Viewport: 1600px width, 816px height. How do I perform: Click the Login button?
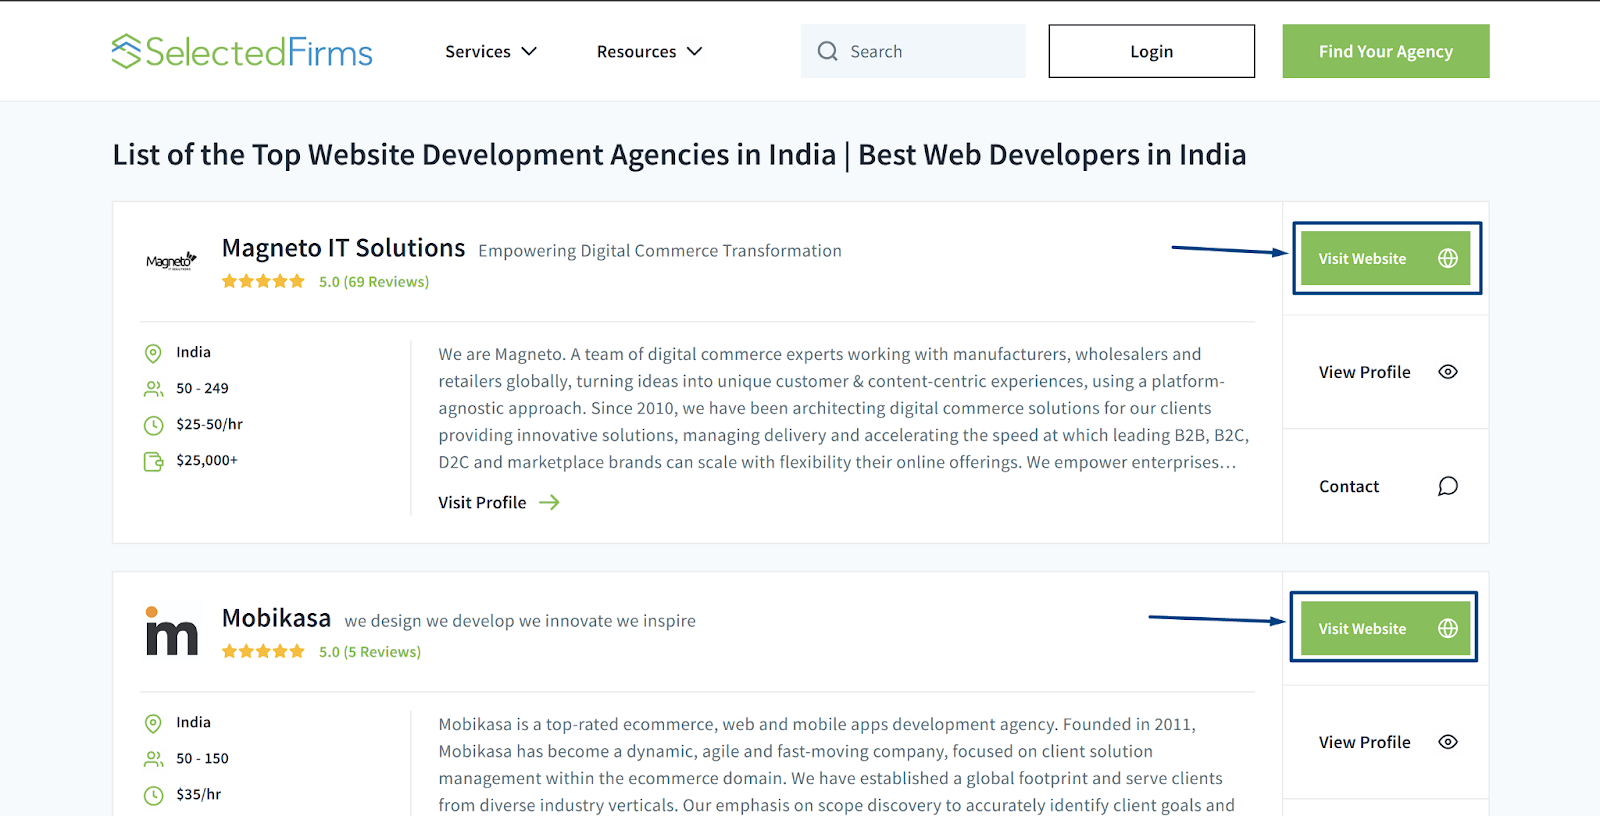pyautogui.click(x=1151, y=51)
